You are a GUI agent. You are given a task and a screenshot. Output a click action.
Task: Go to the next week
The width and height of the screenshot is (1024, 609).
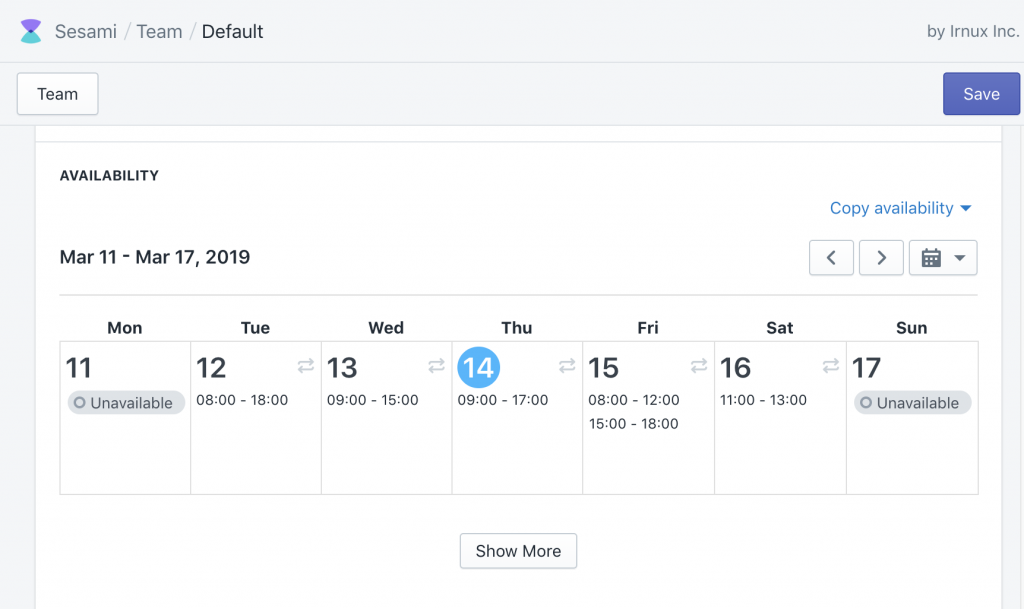(x=881, y=258)
